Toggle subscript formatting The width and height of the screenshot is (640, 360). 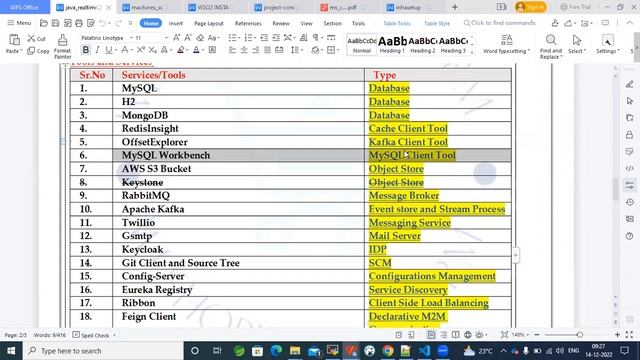tap(152, 50)
